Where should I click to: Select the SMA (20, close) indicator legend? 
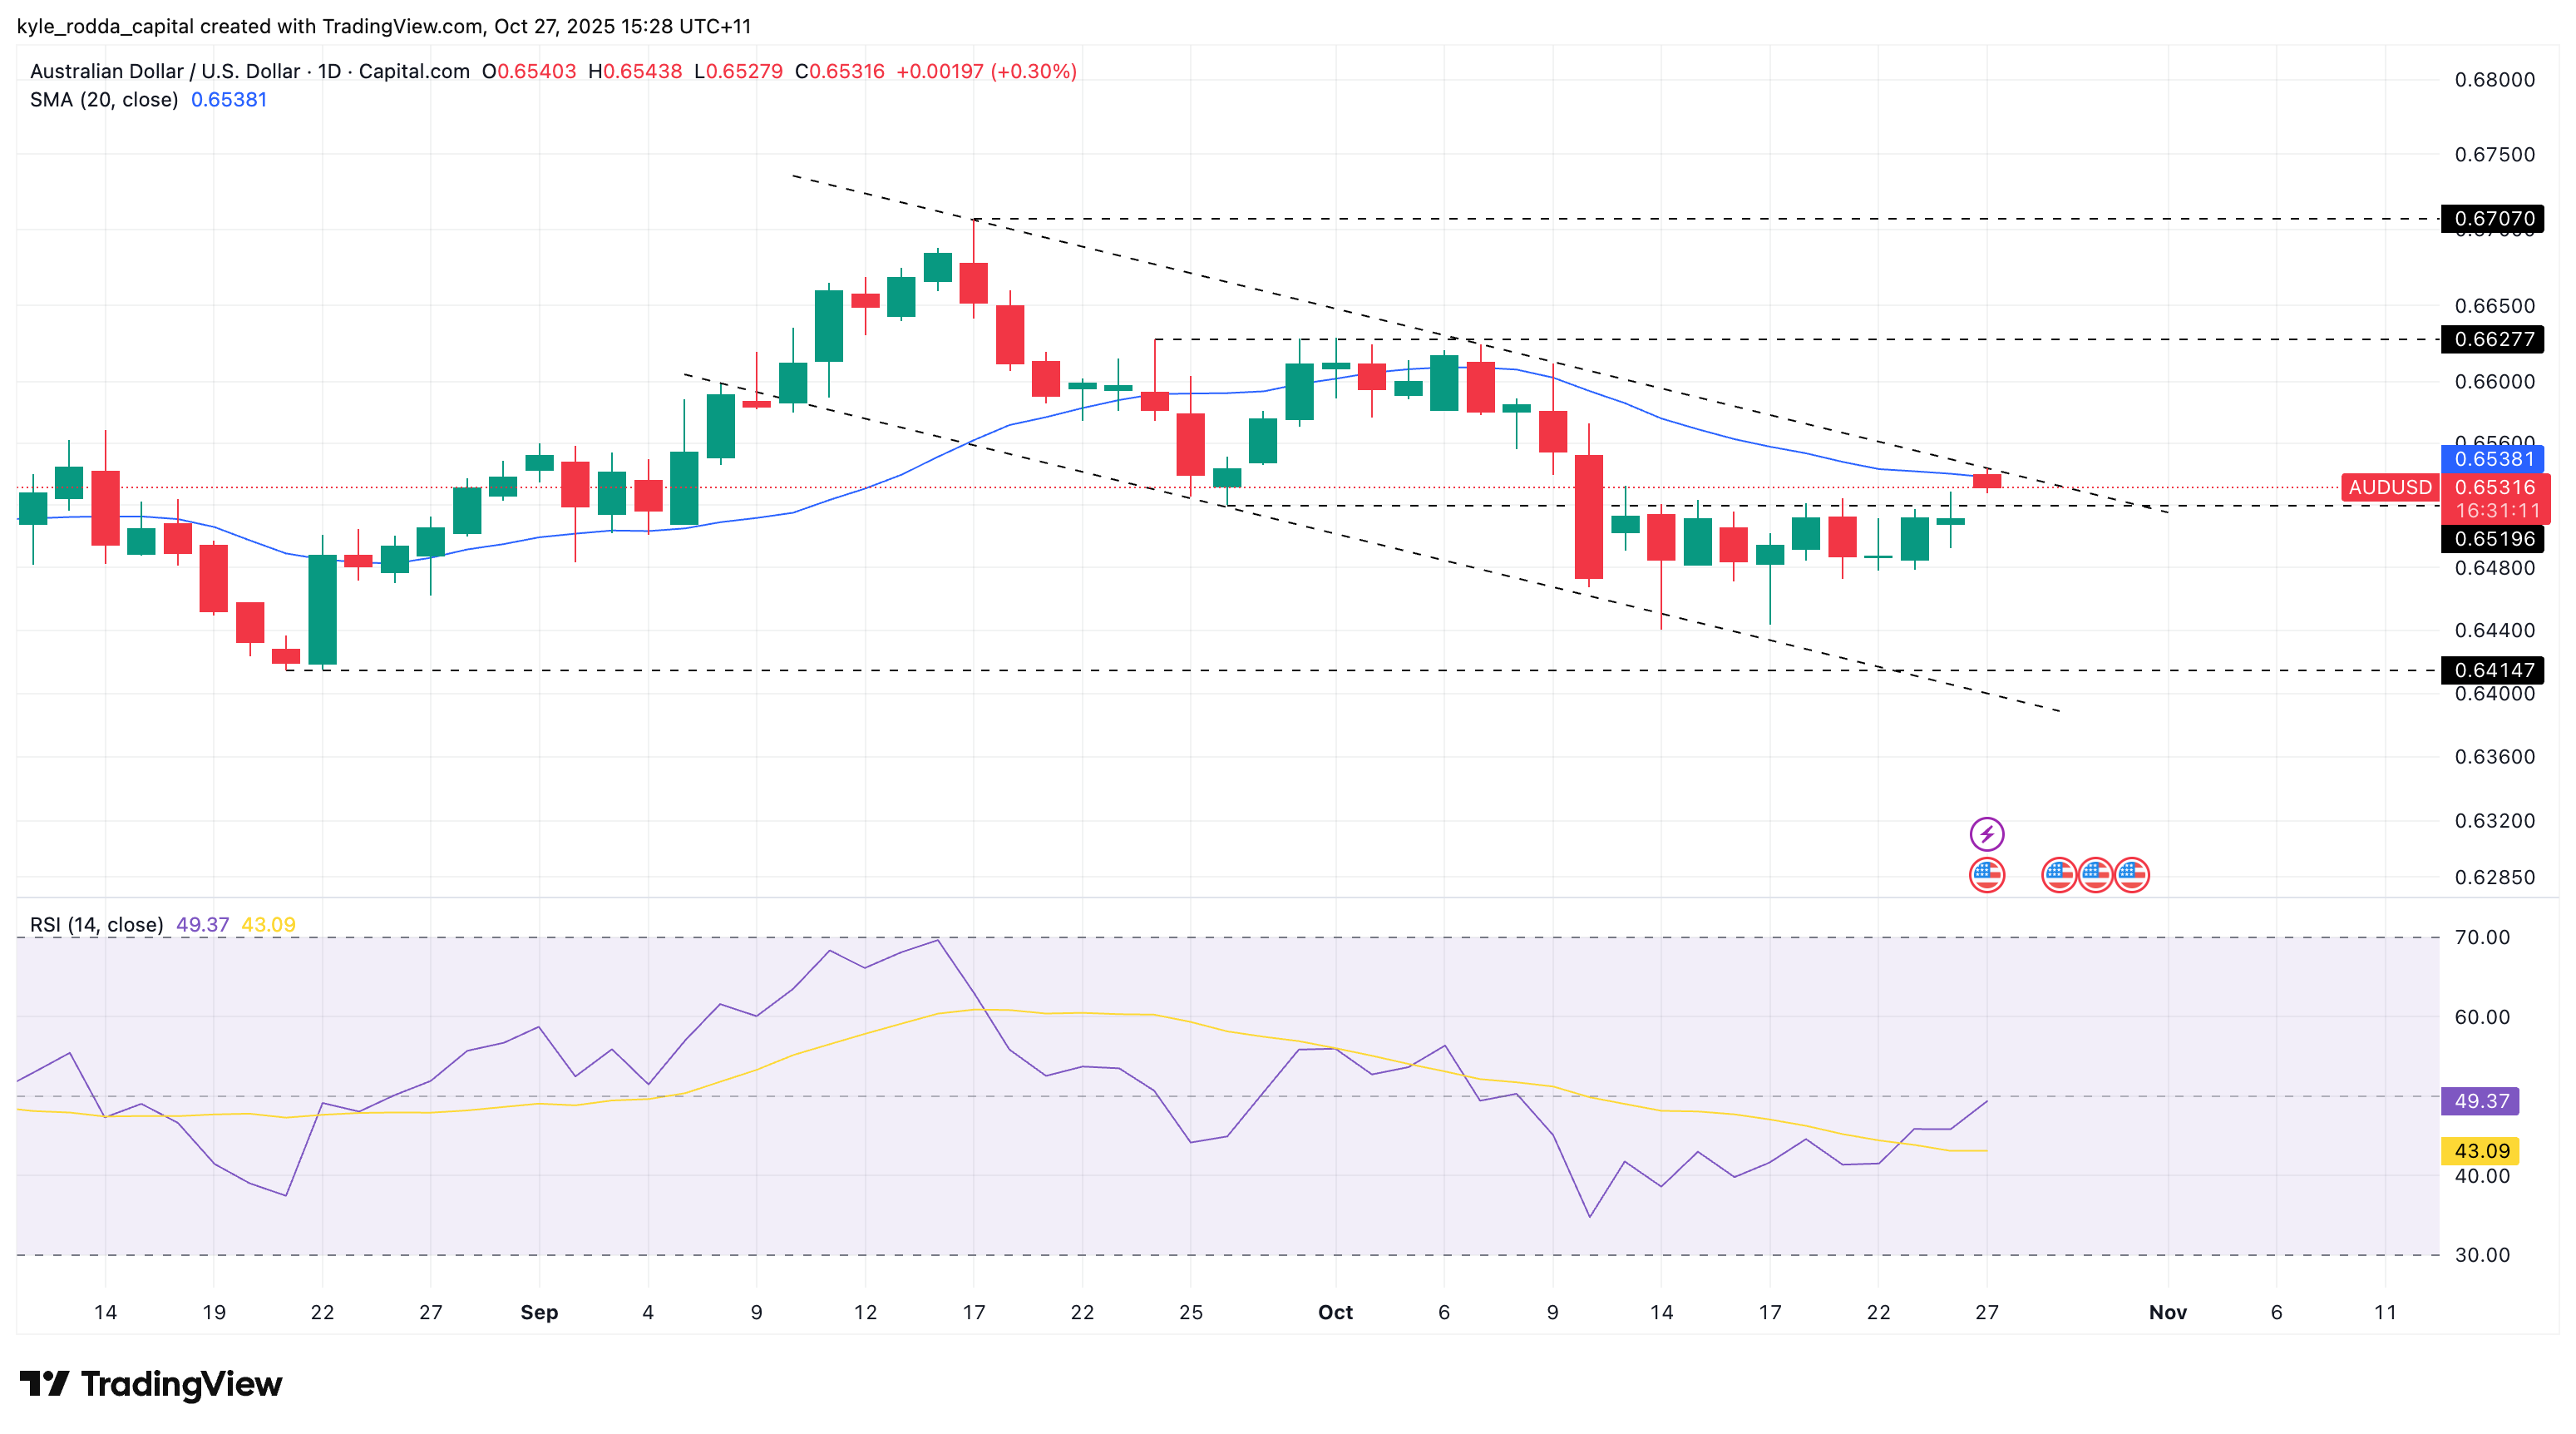point(104,100)
